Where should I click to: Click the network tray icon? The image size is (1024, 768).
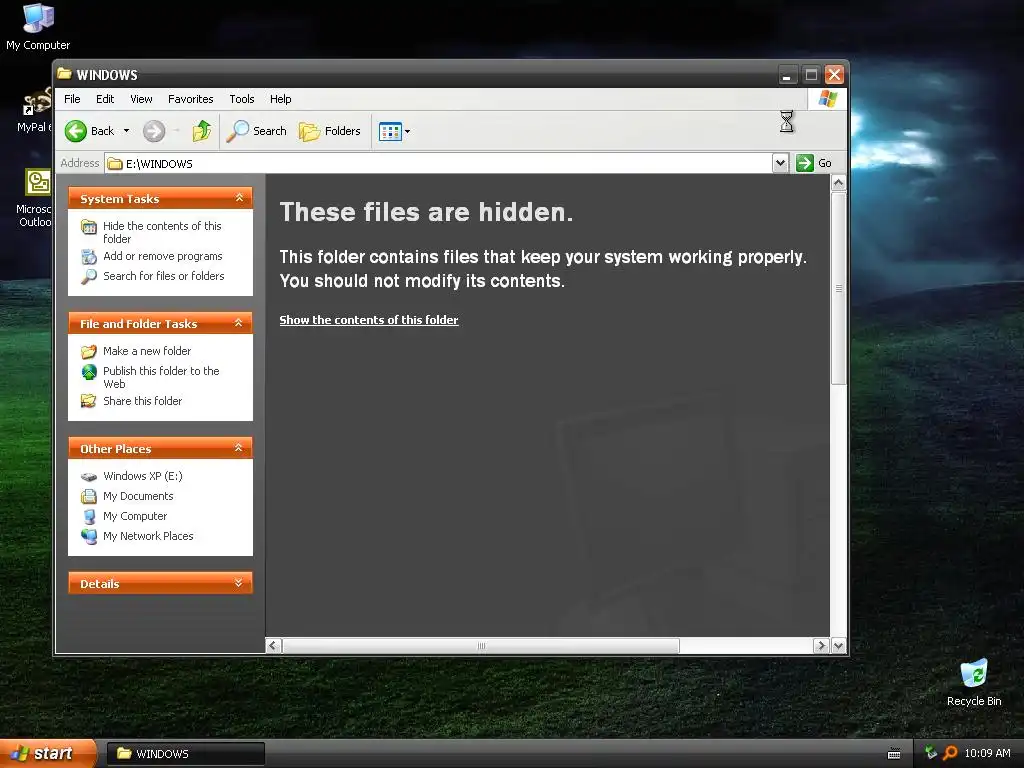931,753
